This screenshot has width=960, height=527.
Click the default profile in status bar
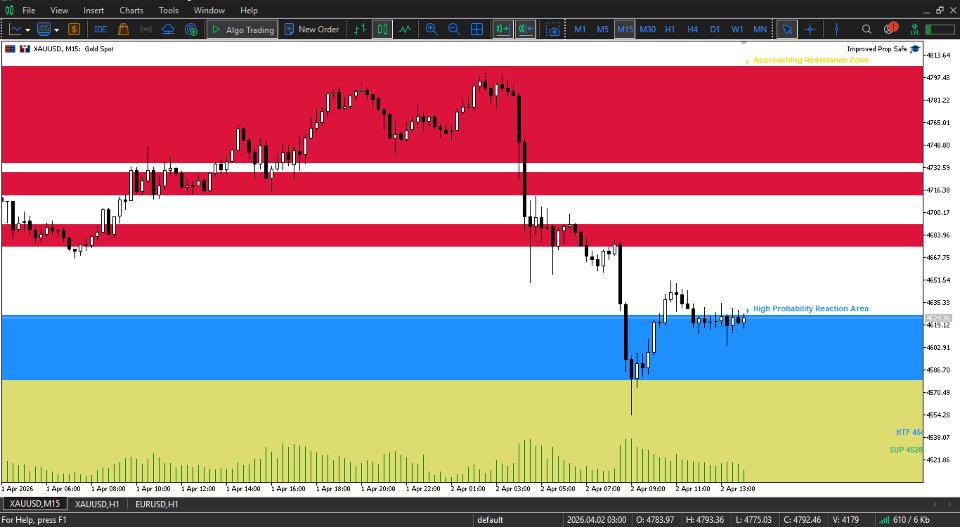point(490,520)
